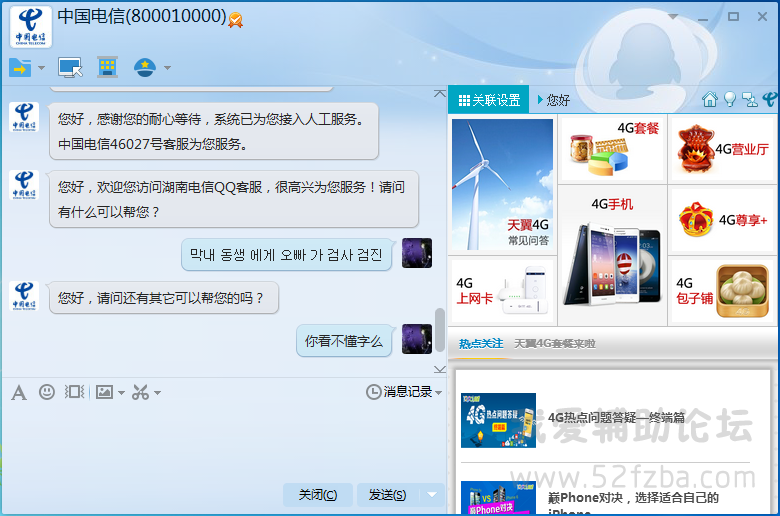Click the 巅Phone对决 article thumbnail
Image resolution: width=780 pixels, height=516 pixels.
tap(498, 498)
